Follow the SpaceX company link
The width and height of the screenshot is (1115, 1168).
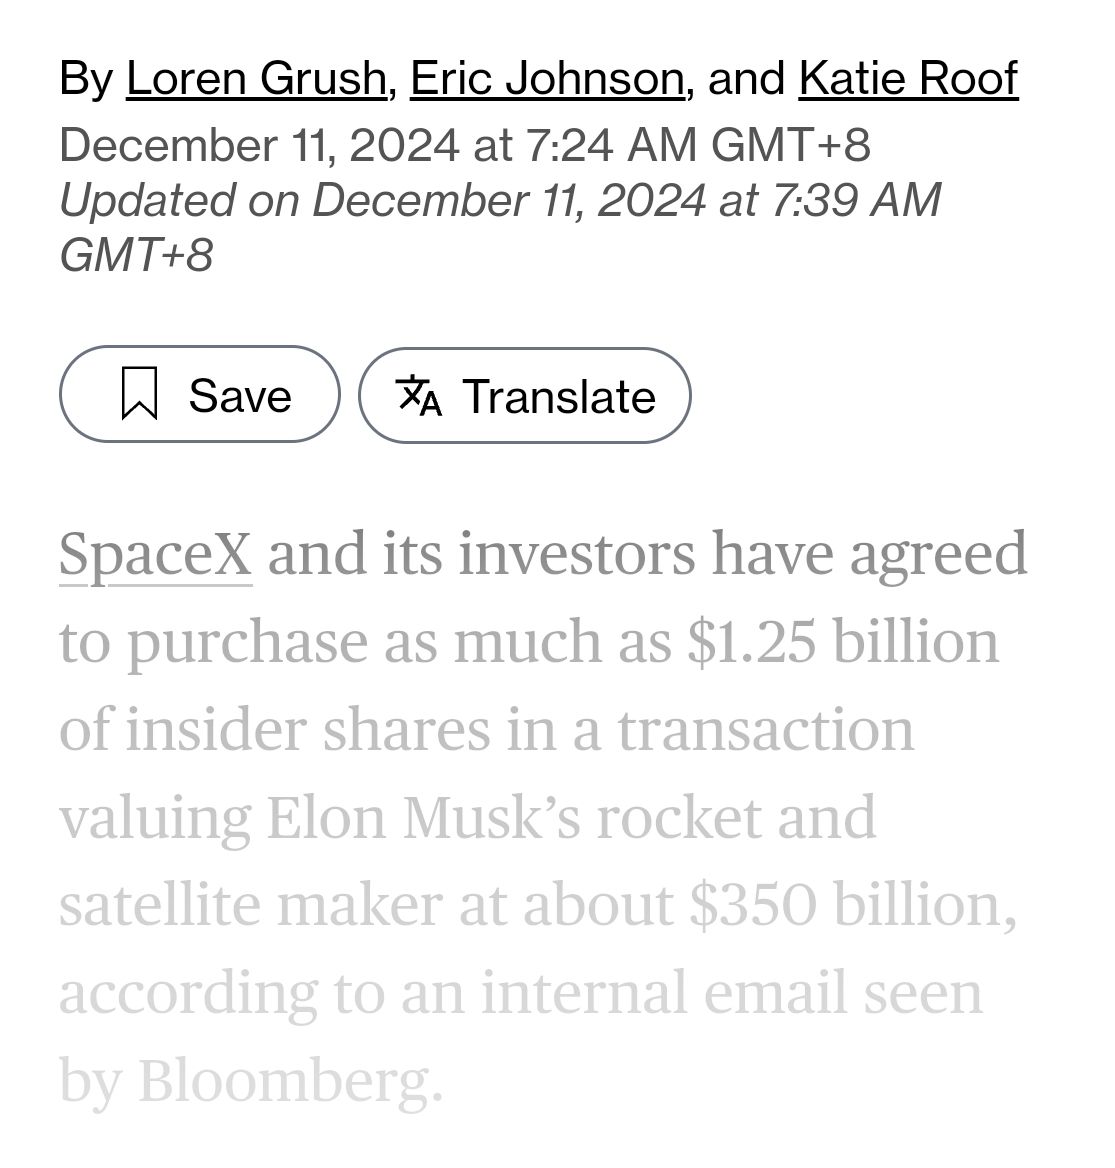pyautogui.click(x=156, y=555)
